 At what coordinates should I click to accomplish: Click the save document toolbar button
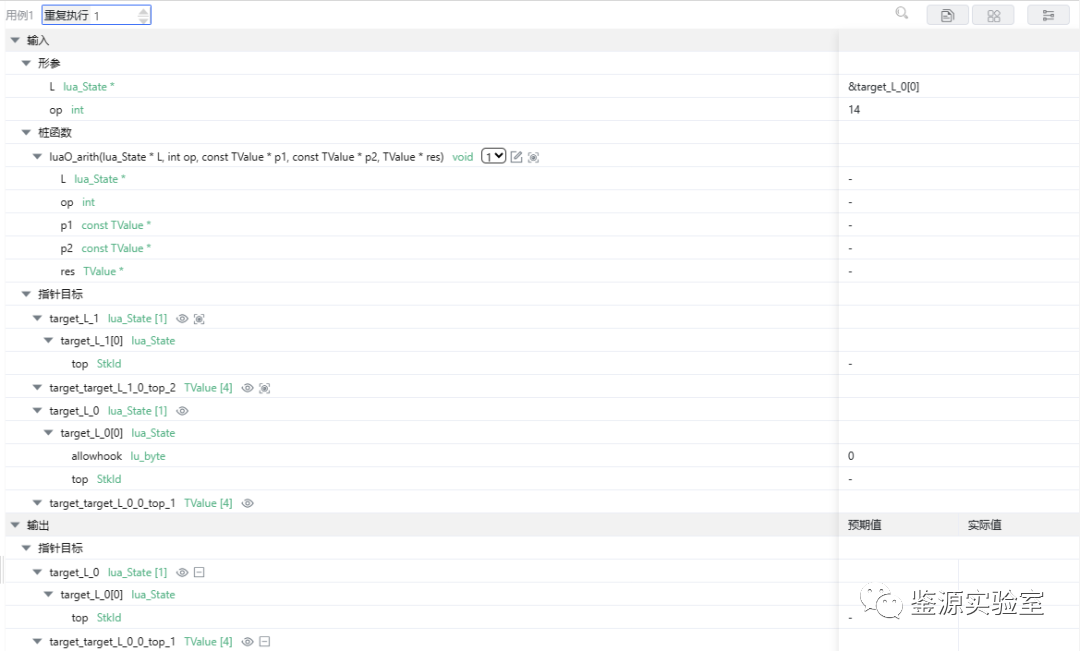[947, 16]
